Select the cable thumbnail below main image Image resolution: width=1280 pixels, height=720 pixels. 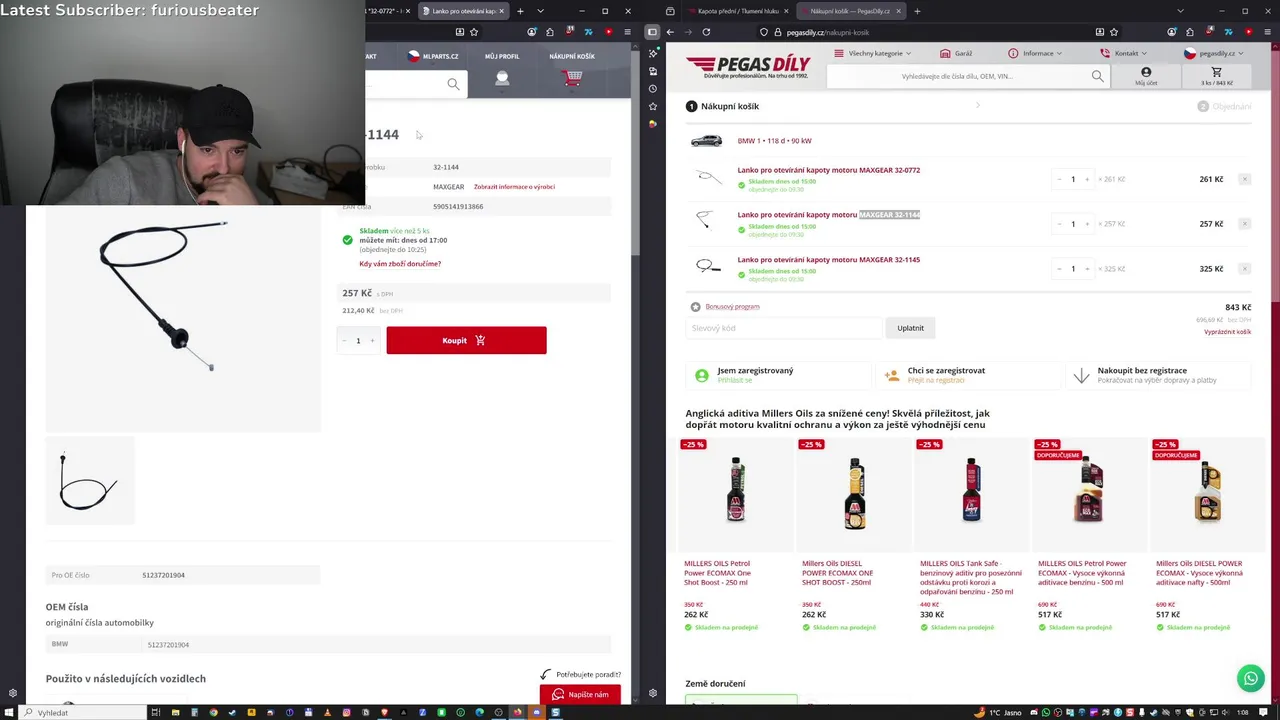click(x=89, y=481)
